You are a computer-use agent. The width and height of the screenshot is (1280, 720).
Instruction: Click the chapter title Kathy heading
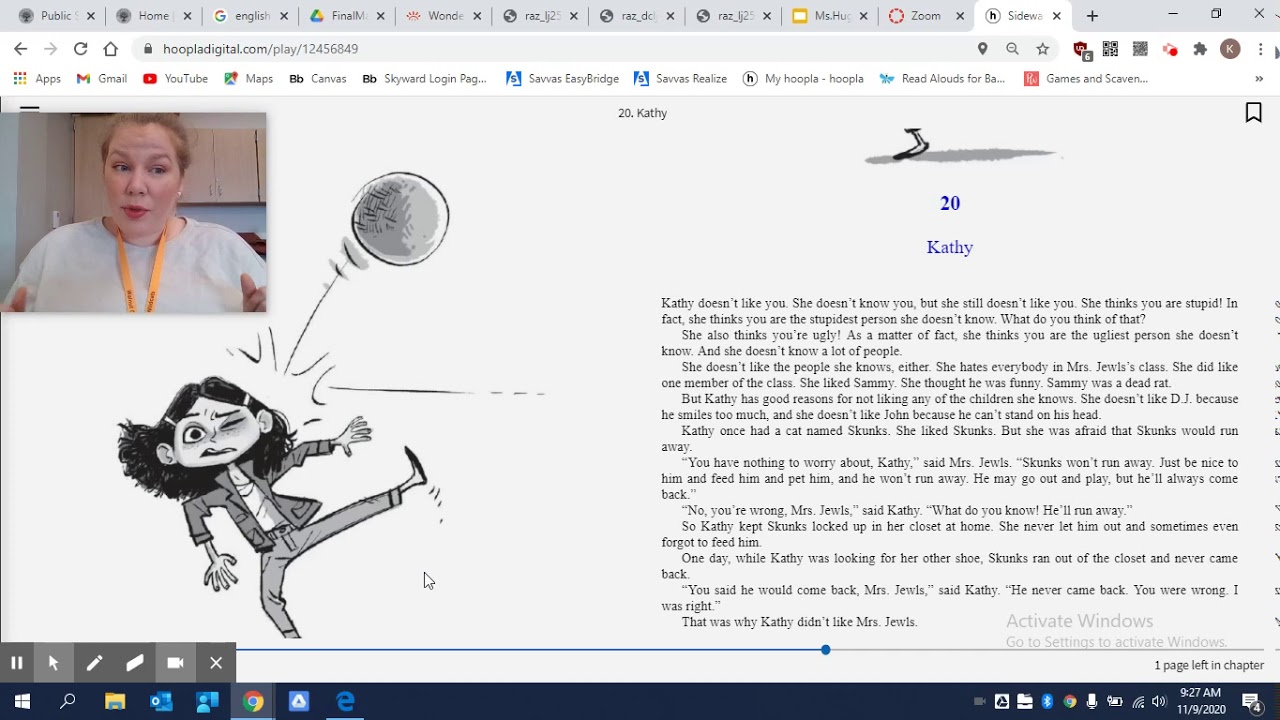click(x=949, y=247)
